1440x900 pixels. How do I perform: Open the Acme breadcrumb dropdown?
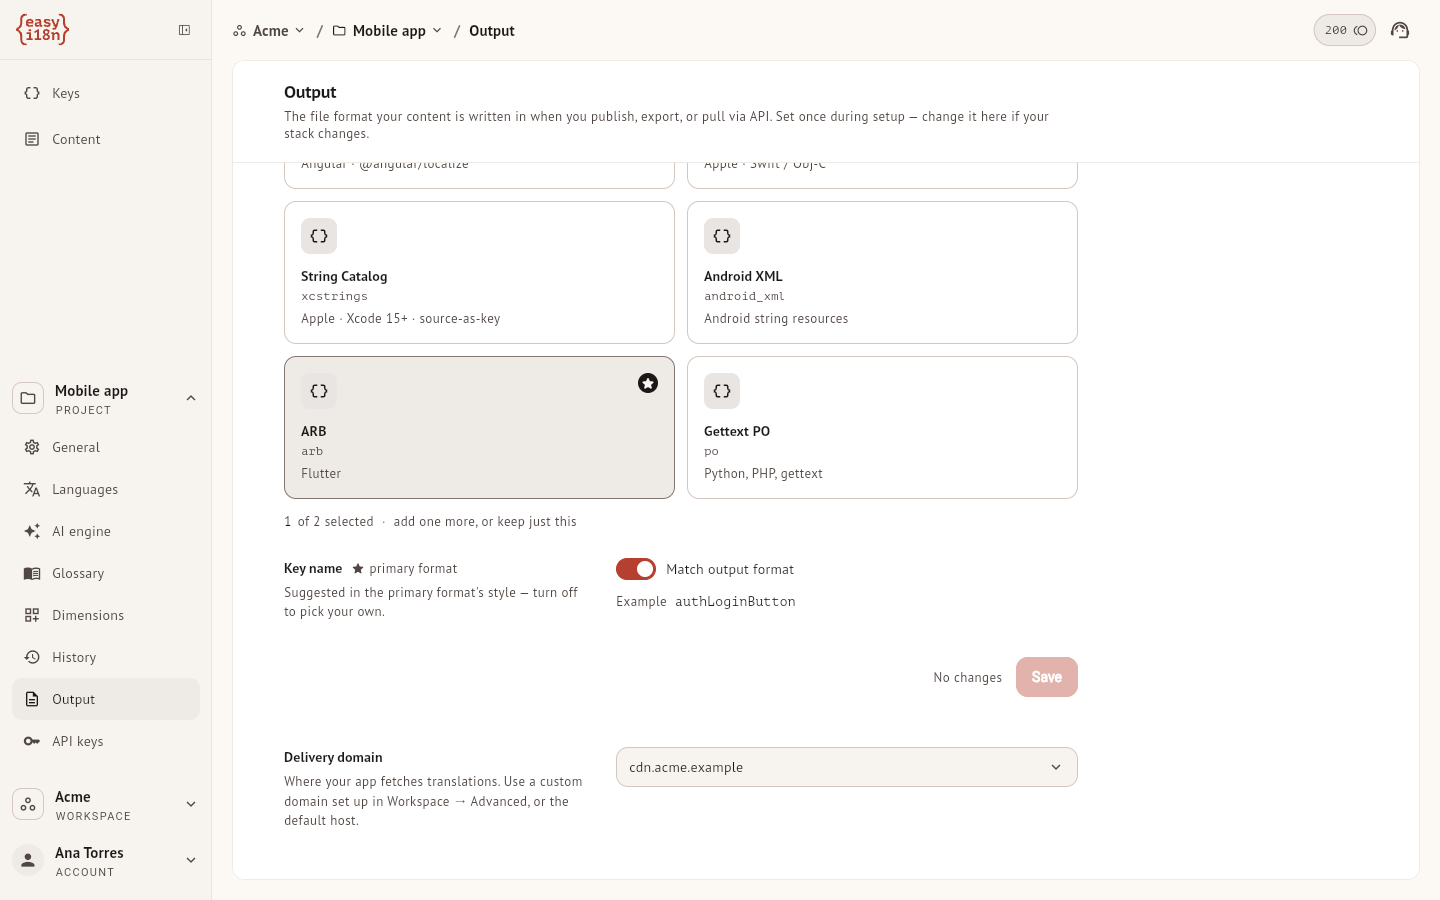(x=269, y=31)
